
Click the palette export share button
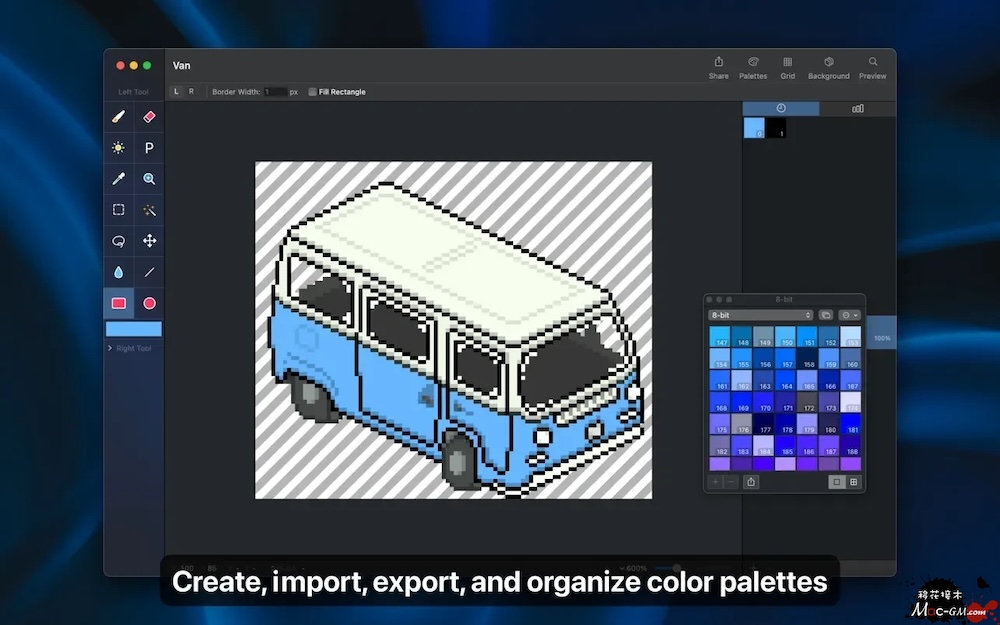[x=751, y=482]
